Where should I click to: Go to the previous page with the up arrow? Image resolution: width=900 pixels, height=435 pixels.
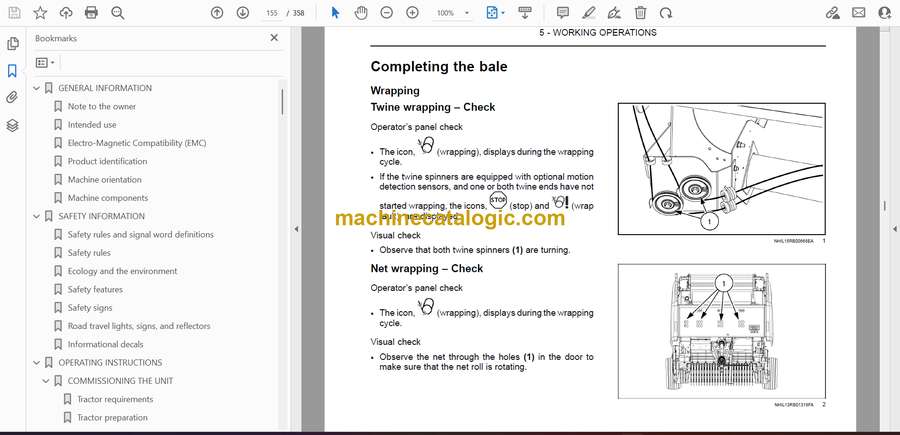(x=217, y=13)
